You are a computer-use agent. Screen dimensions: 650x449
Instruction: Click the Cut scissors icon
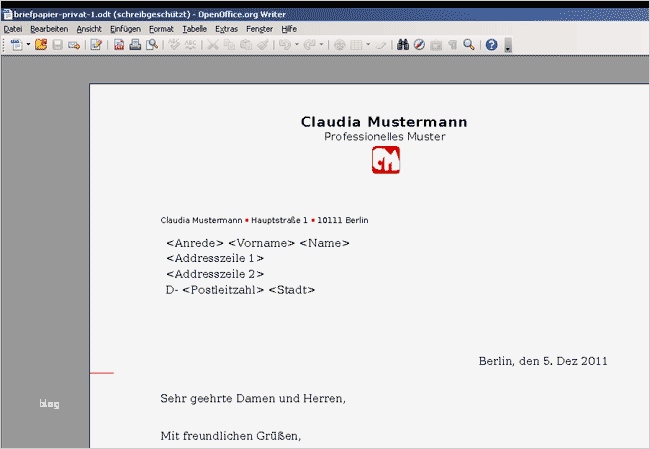click(213, 44)
